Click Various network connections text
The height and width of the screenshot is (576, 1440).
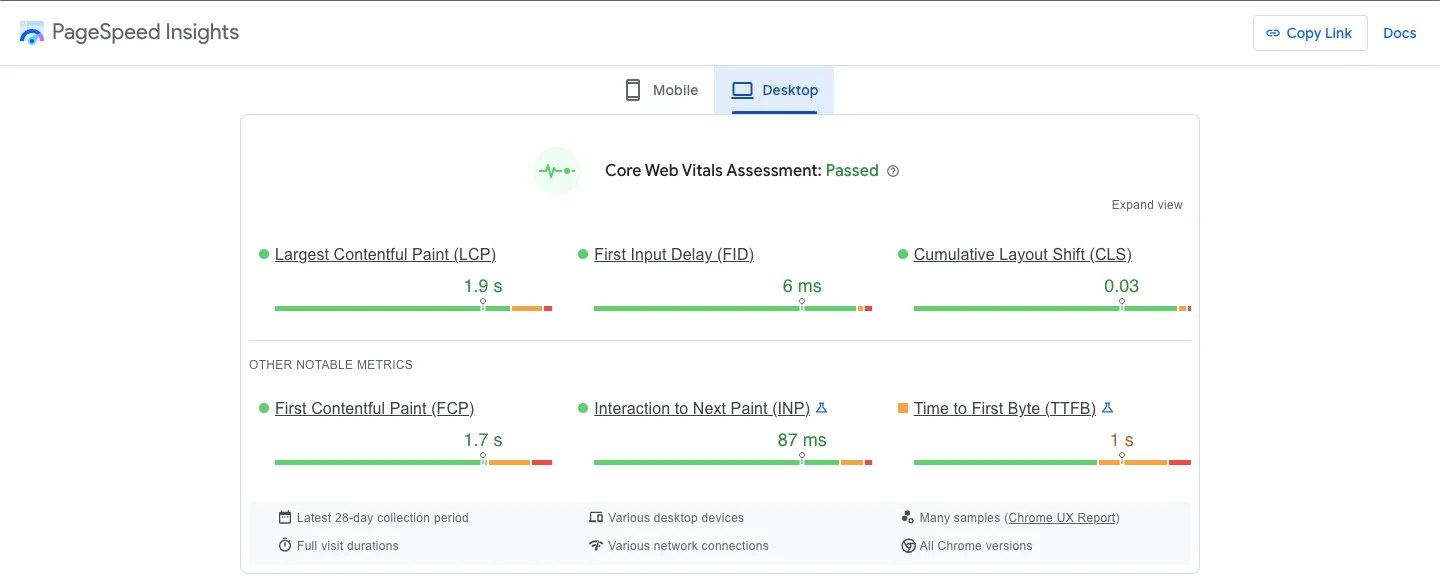click(x=689, y=546)
